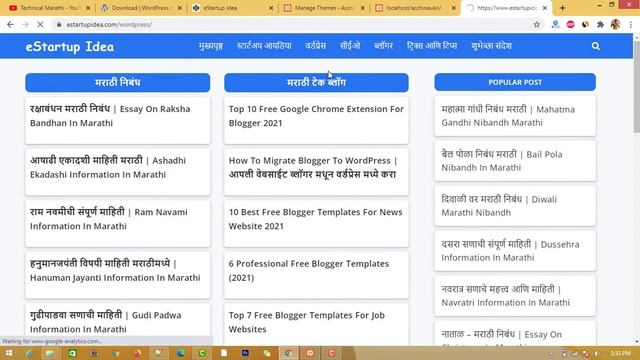Image resolution: width=640 pixels, height=360 pixels.
Task: Open the Chrome profile avatar
Action: (616, 24)
